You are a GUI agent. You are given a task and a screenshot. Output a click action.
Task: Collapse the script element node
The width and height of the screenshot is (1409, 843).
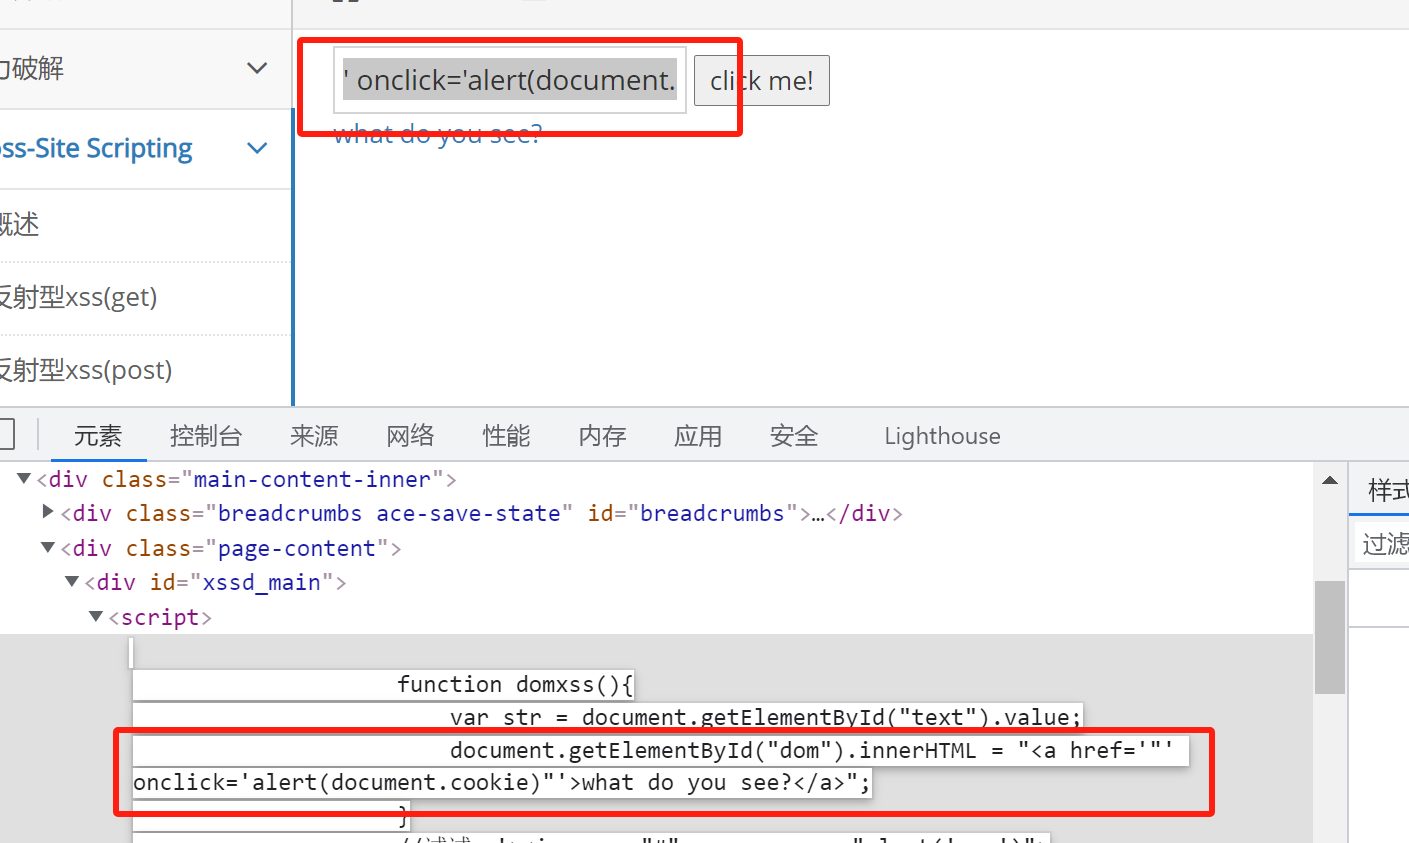click(x=96, y=617)
